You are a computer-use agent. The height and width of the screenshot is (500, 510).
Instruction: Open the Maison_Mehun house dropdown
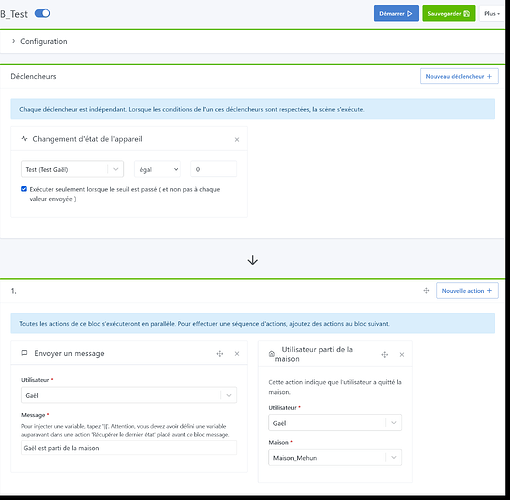point(335,458)
